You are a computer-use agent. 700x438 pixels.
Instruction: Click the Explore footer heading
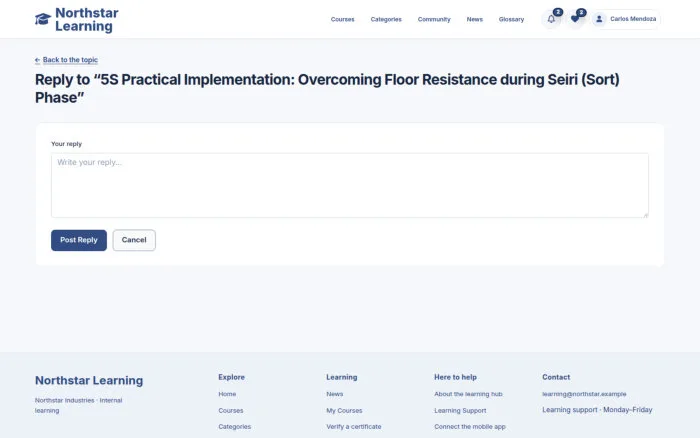tap(231, 377)
